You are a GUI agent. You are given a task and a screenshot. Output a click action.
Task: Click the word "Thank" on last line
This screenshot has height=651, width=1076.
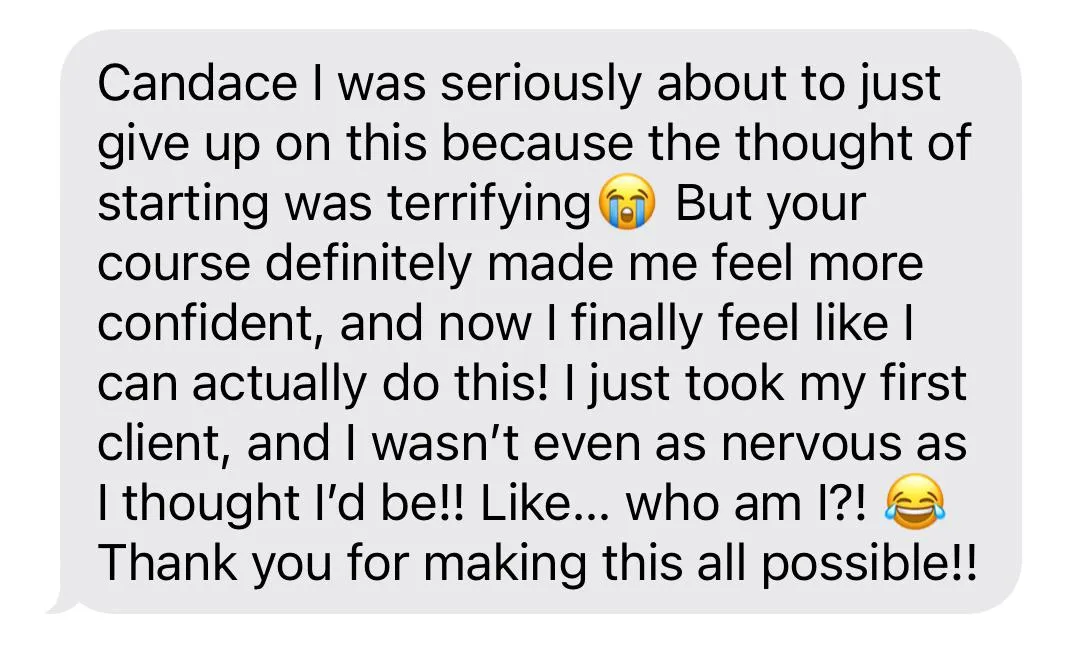point(167,564)
